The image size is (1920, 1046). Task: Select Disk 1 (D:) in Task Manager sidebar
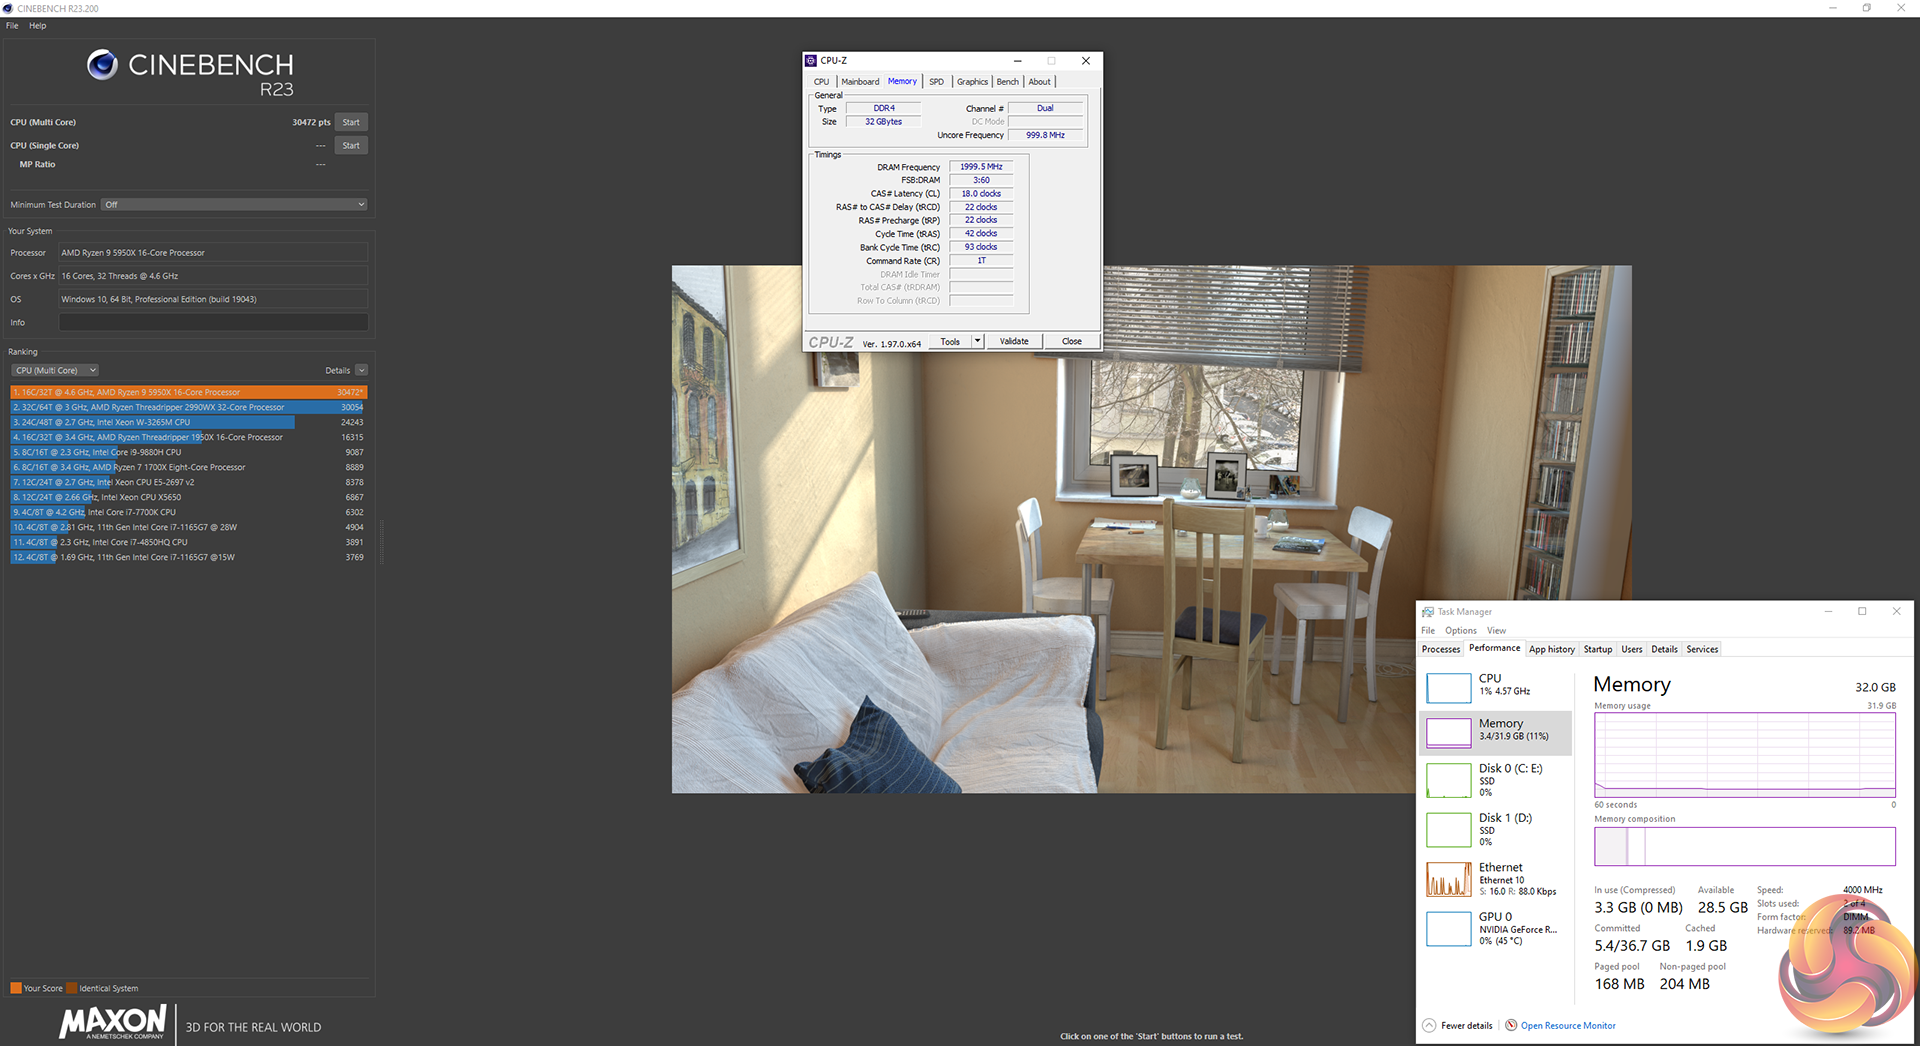1497,829
